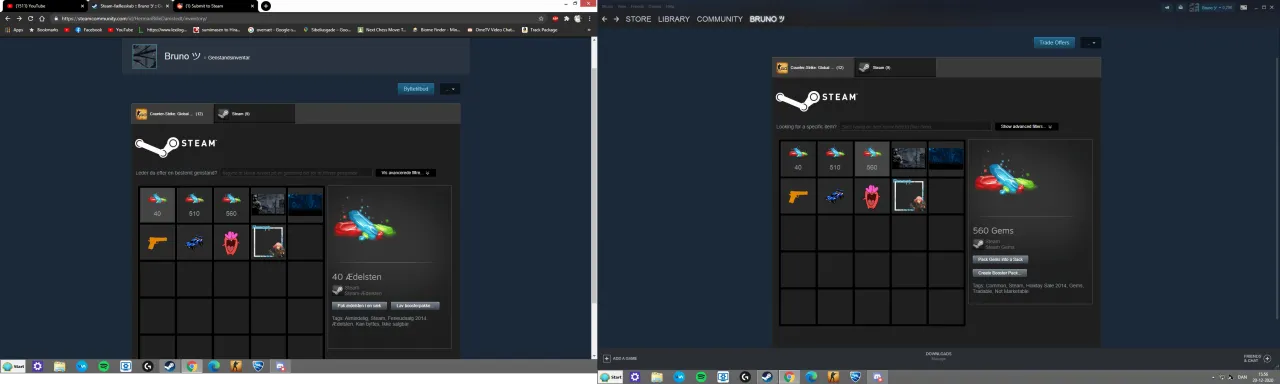1280x384 pixels.
Task: Select the 510 gems item in browser inventory
Action: pos(194,204)
